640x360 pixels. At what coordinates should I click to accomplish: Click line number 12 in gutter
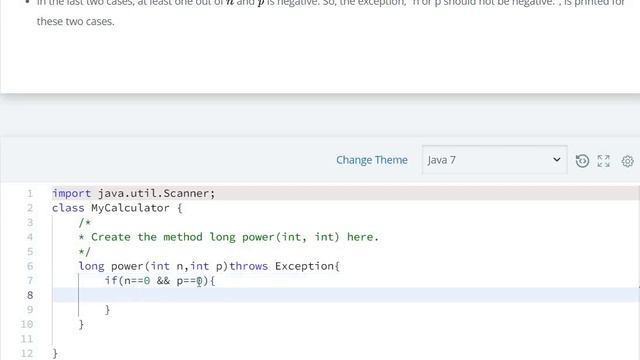pyautogui.click(x=27, y=353)
